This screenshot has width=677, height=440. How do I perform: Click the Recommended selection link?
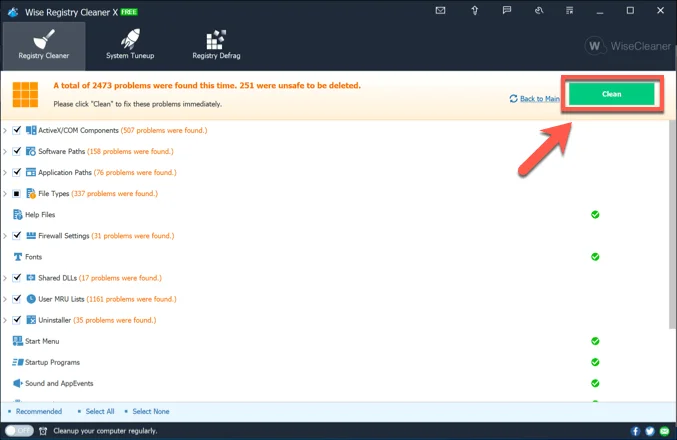click(x=39, y=411)
